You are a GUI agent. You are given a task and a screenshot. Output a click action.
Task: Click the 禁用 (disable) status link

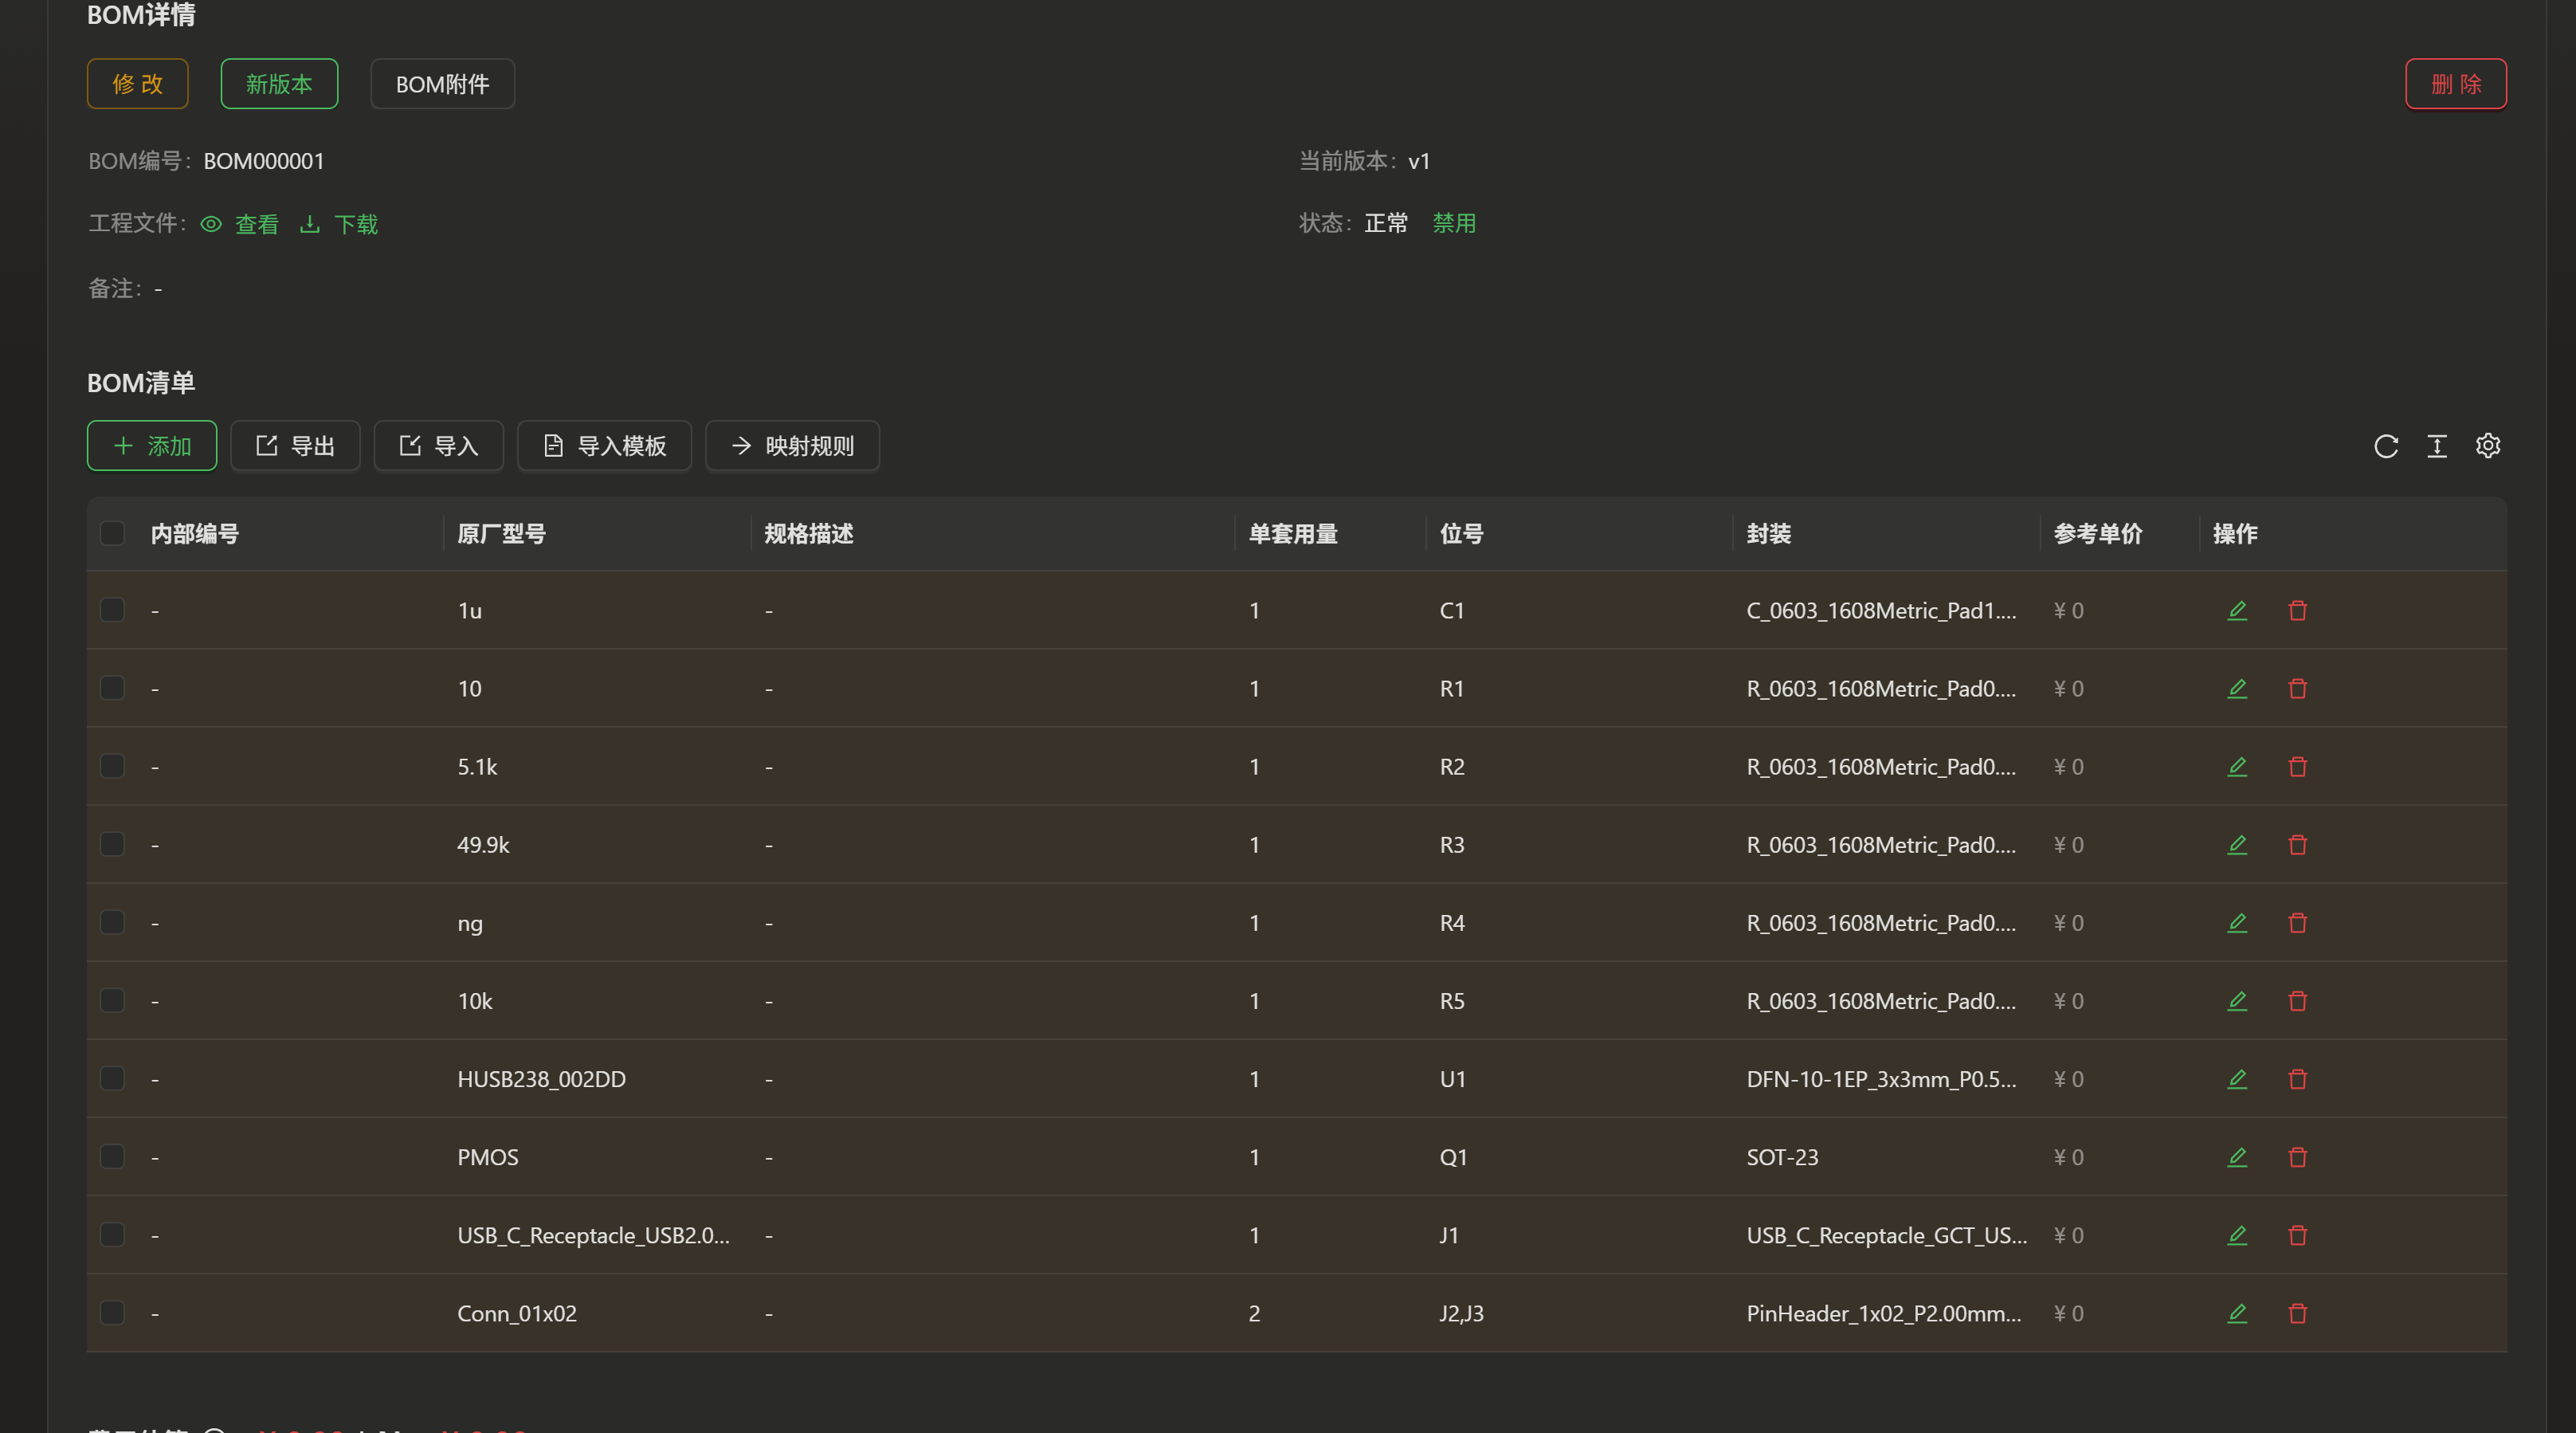tap(1453, 223)
